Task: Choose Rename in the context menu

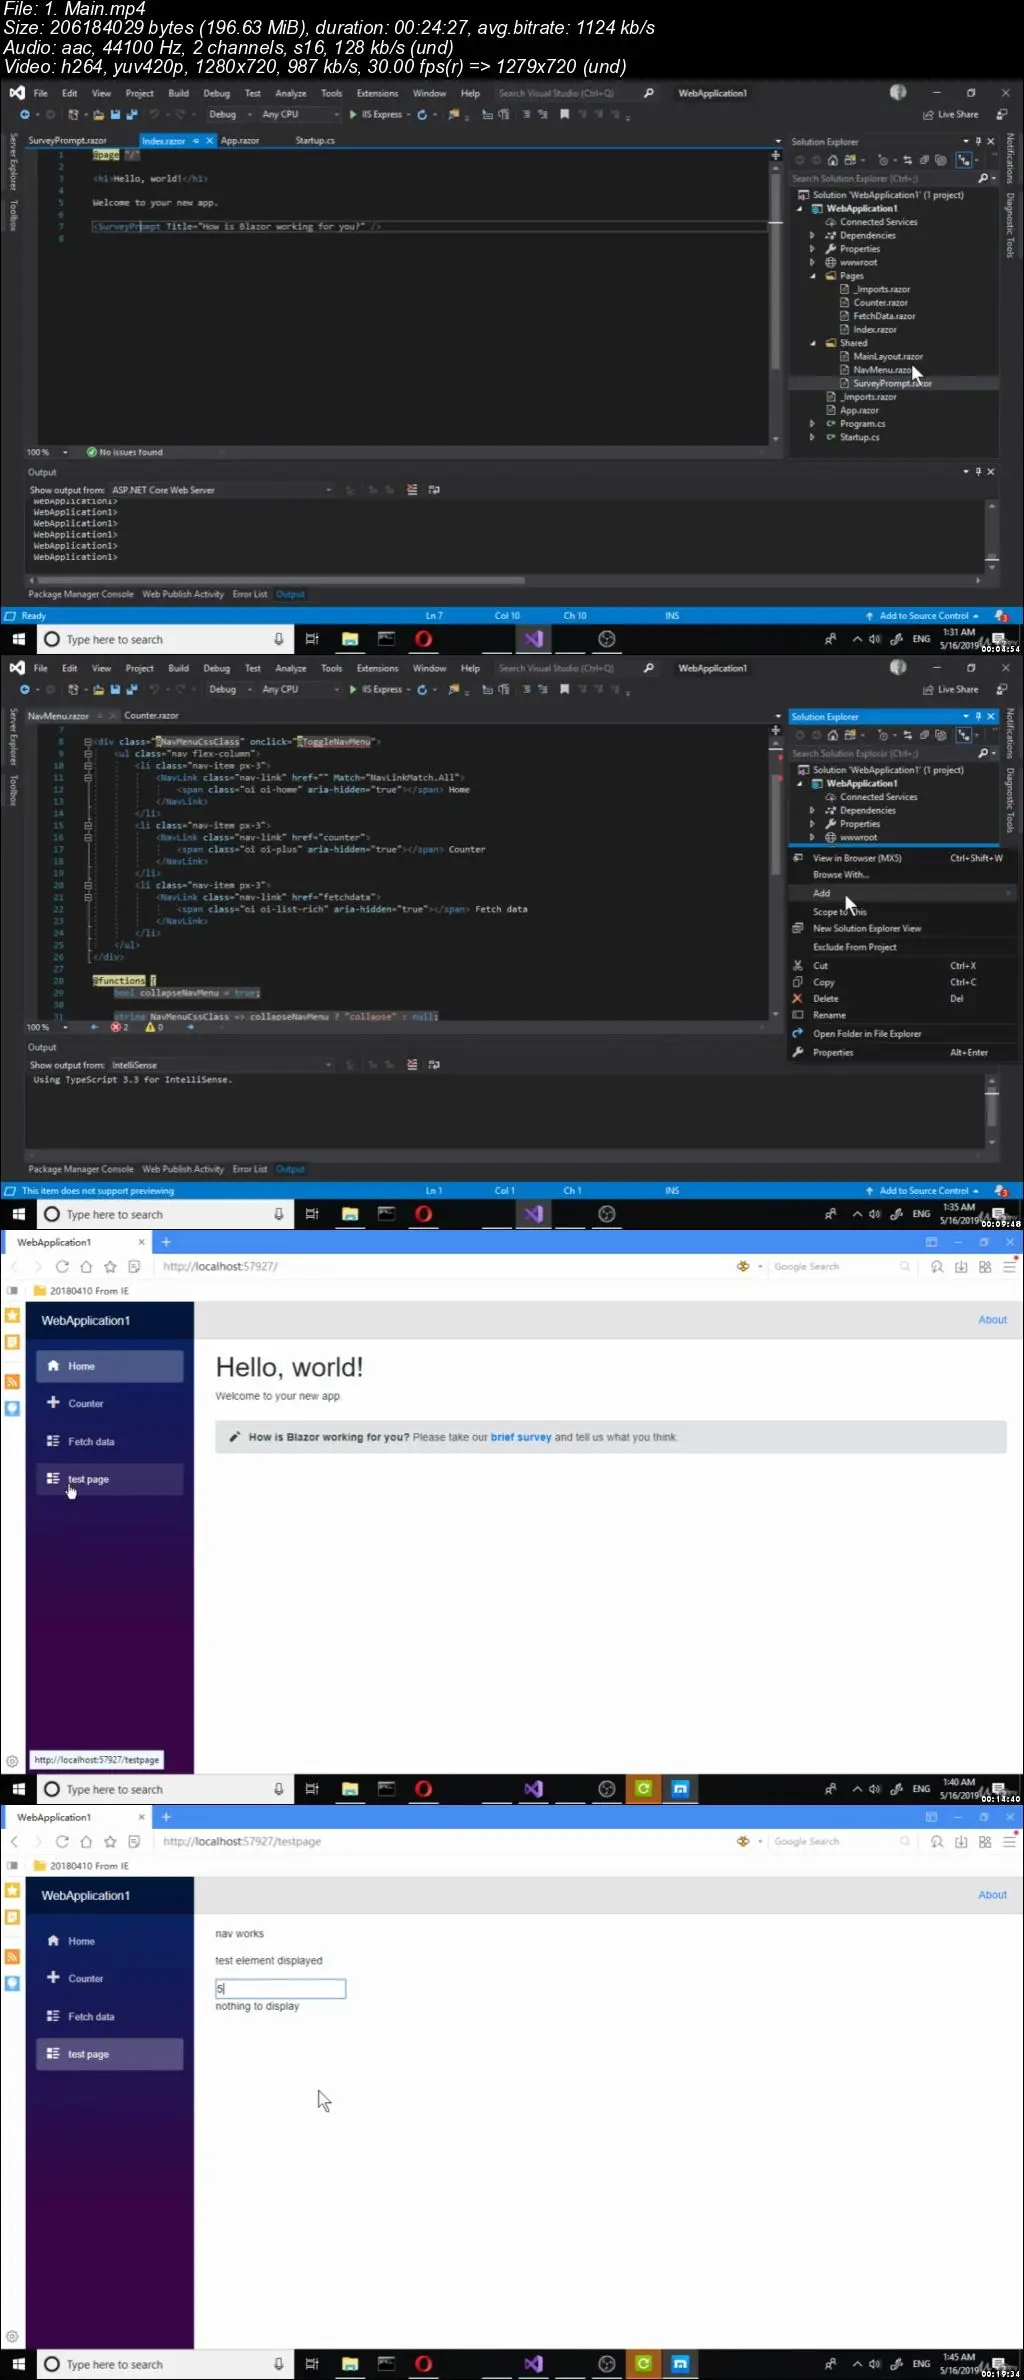Action: (903, 1015)
